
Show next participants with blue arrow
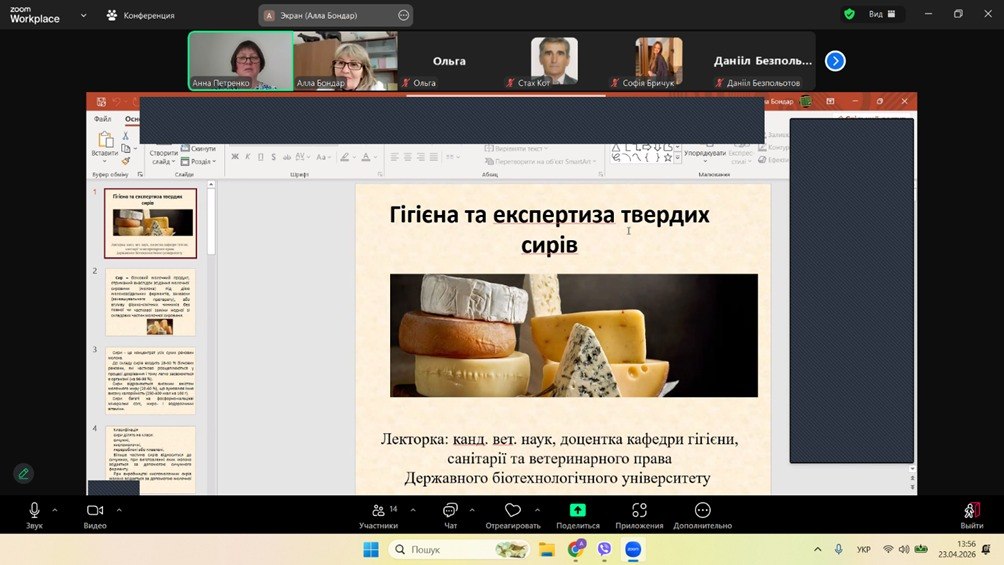point(835,61)
